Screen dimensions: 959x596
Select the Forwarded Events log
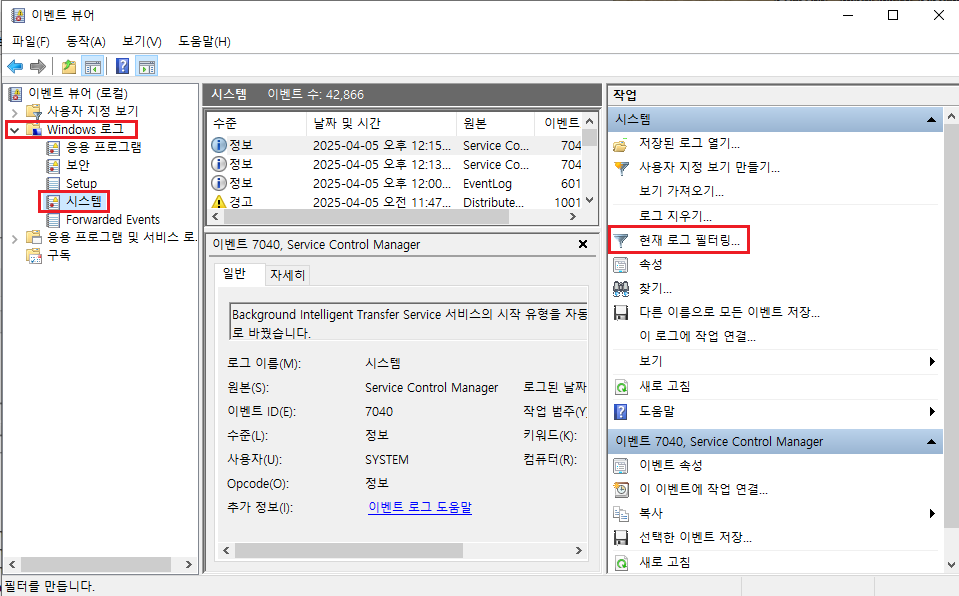[113, 220]
